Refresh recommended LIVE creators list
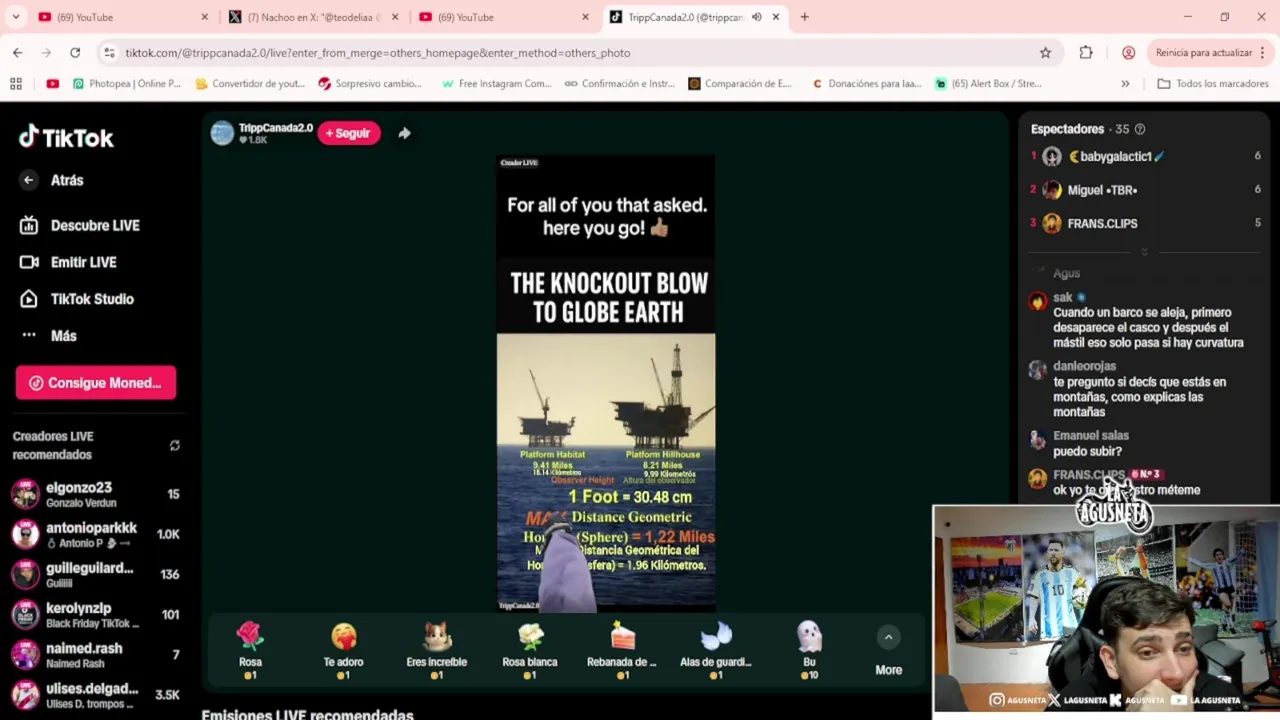Screen dimensions: 1280x720 (x=175, y=445)
